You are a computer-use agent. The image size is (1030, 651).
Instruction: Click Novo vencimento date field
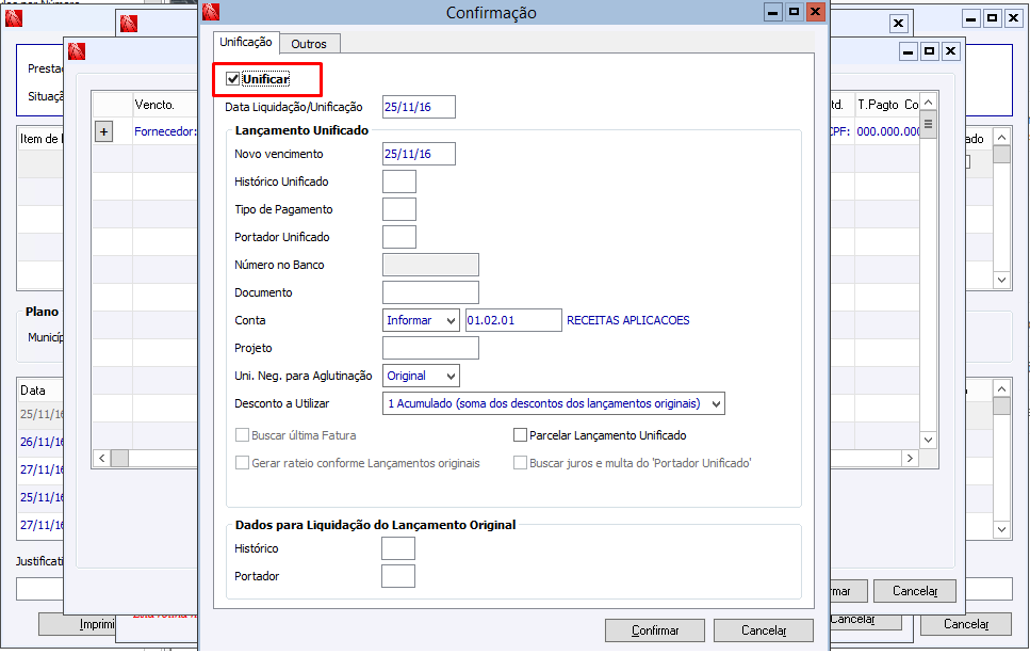tap(418, 154)
